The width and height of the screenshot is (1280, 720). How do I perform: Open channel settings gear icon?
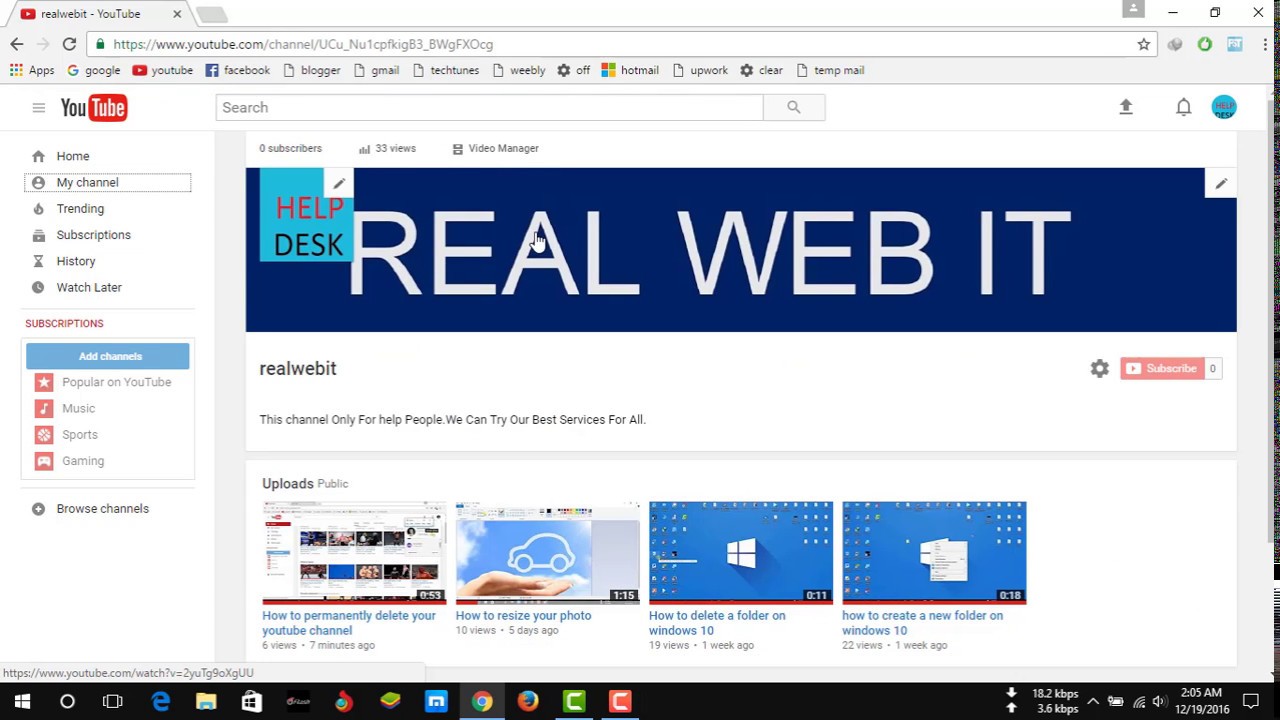pyautogui.click(x=1100, y=369)
